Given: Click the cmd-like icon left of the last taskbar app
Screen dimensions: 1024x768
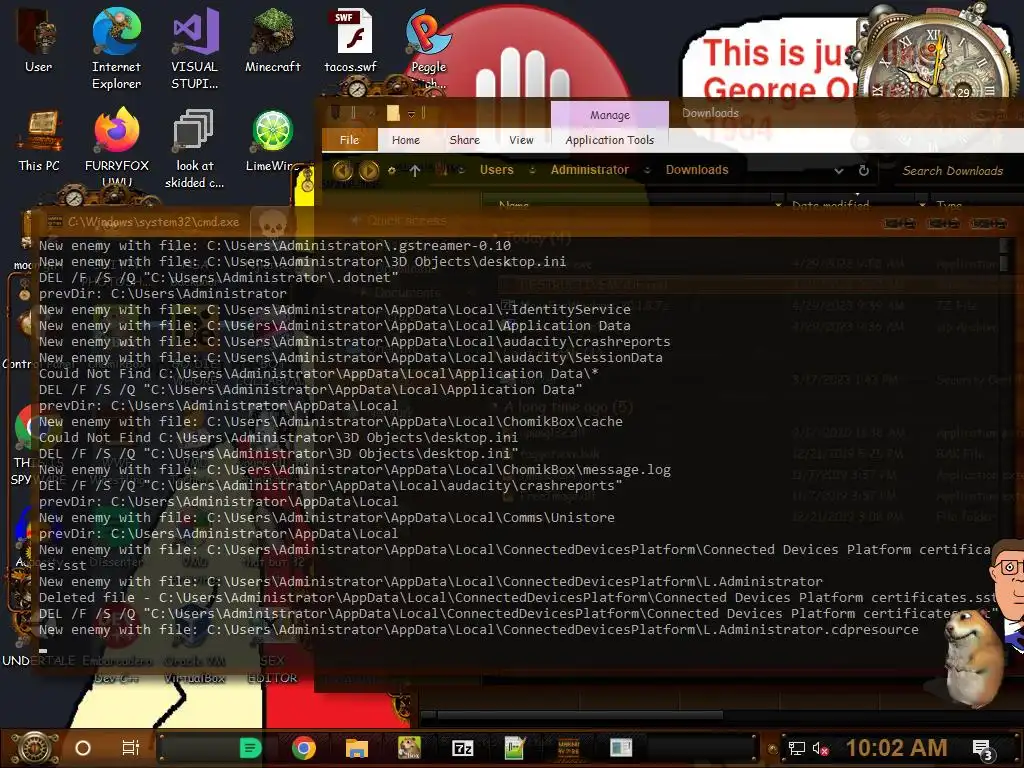Looking at the screenshot, I should (x=568, y=748).
